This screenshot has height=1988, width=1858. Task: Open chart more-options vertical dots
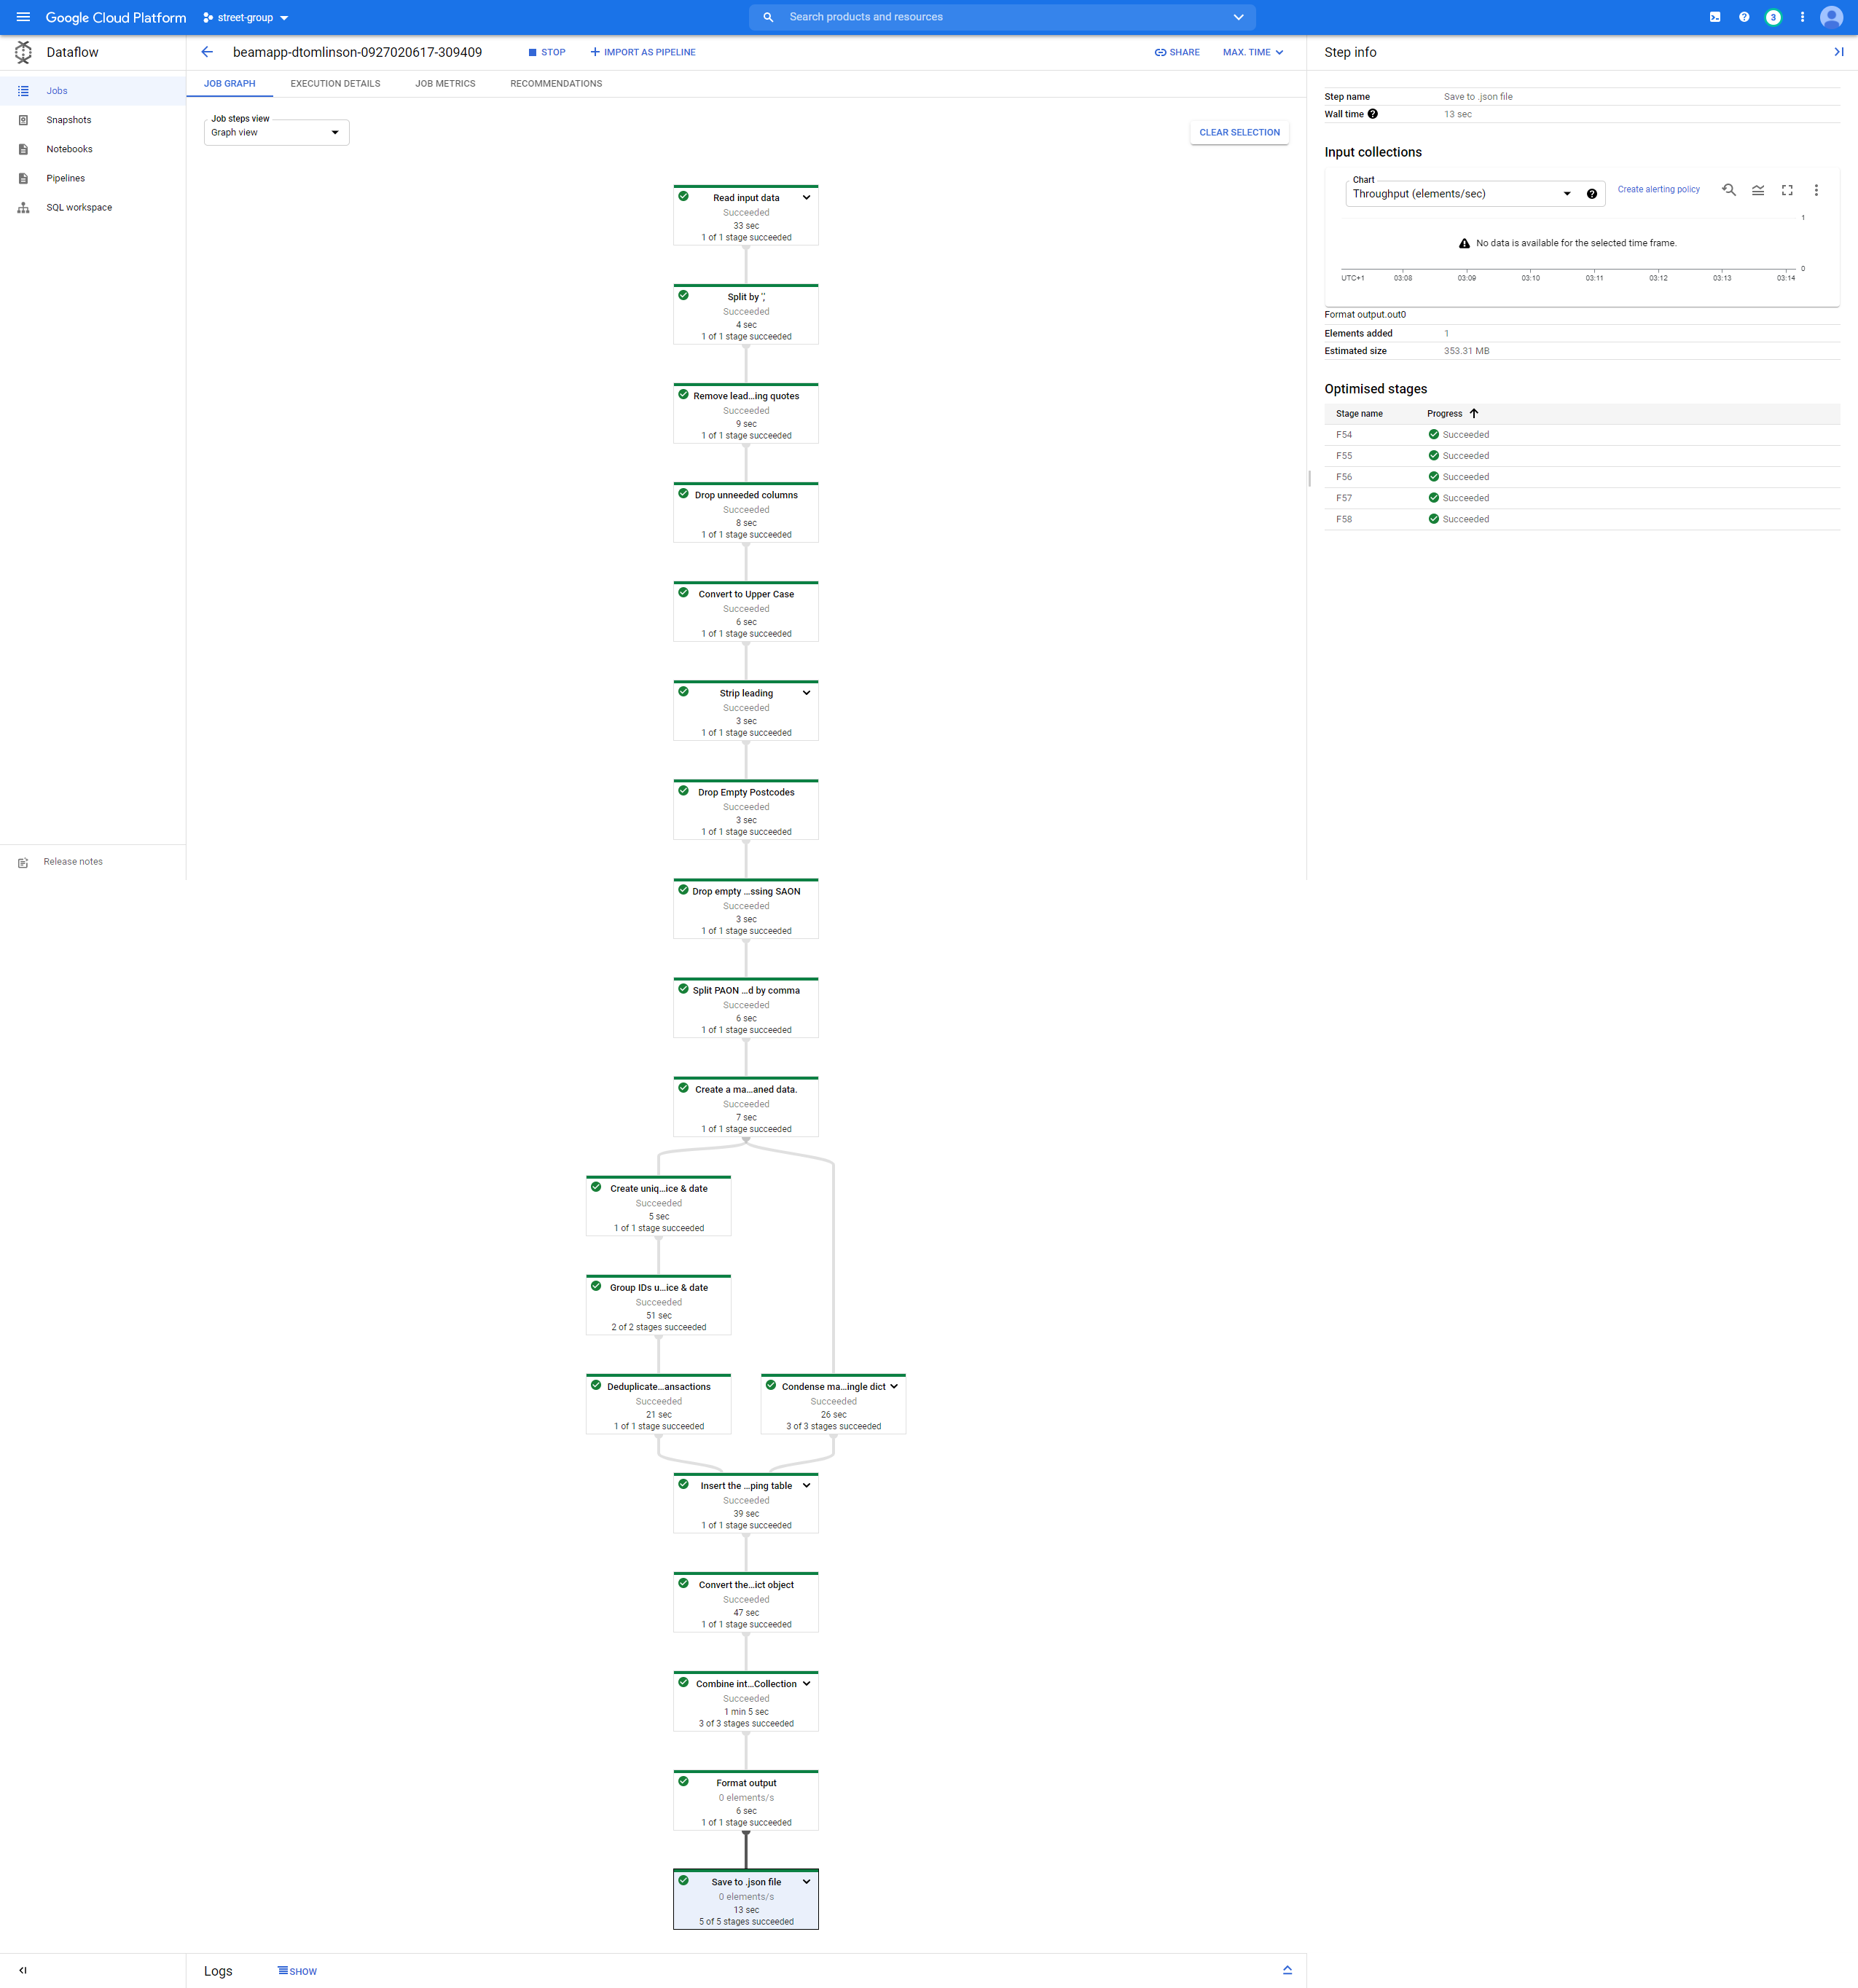[1816, 190]
